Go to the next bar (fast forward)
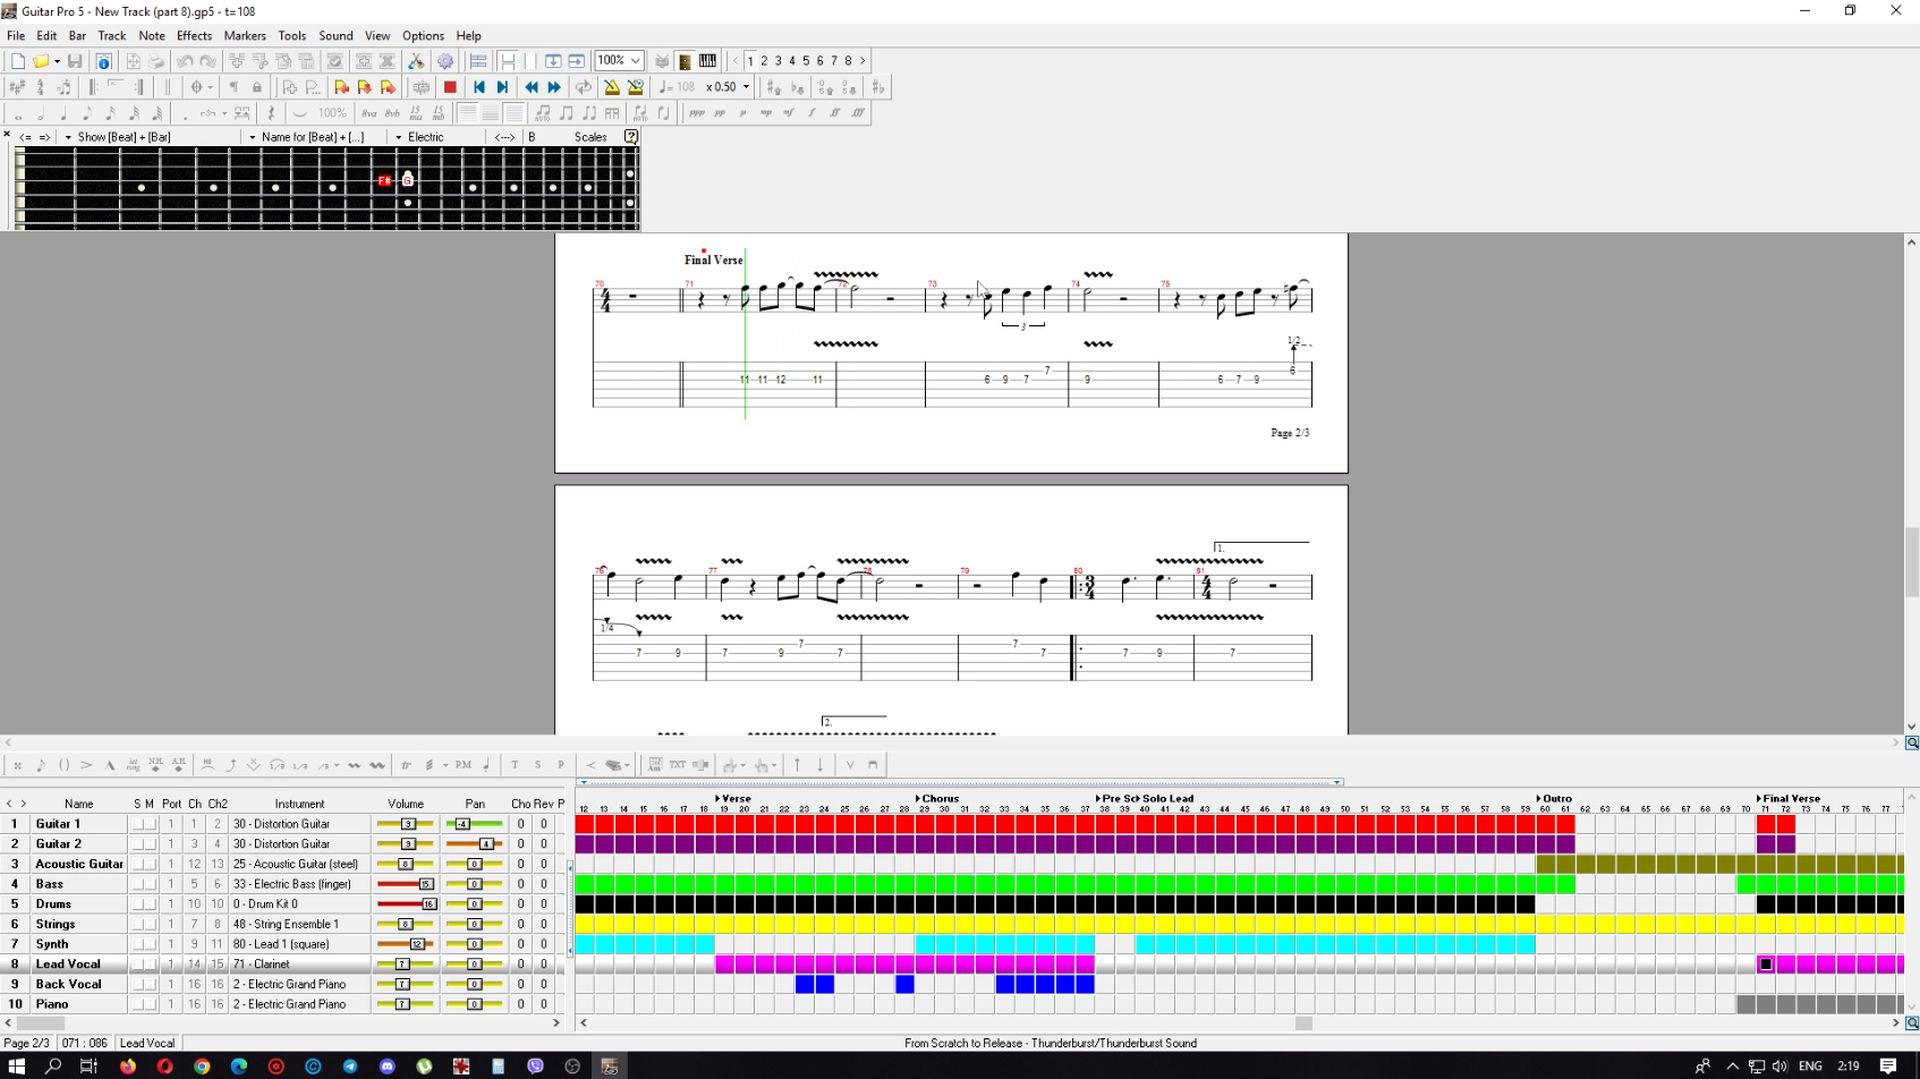This screenshot has height=1079, width=1920. pyautogui.click(x=555, y=87)
